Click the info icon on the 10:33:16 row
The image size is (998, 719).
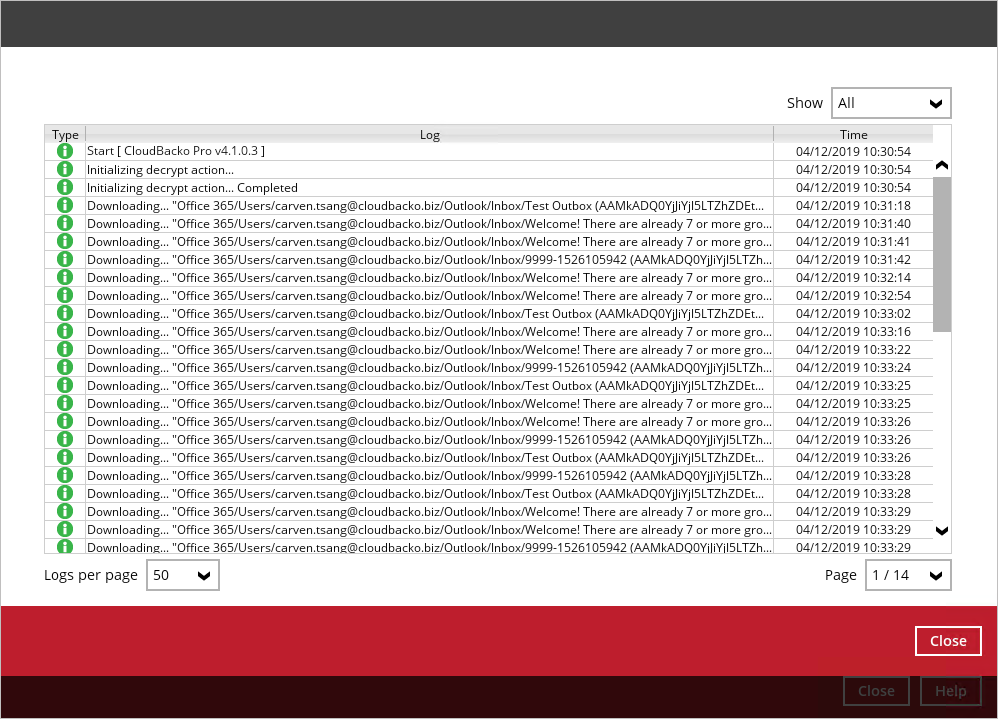(x=65, y=331)
